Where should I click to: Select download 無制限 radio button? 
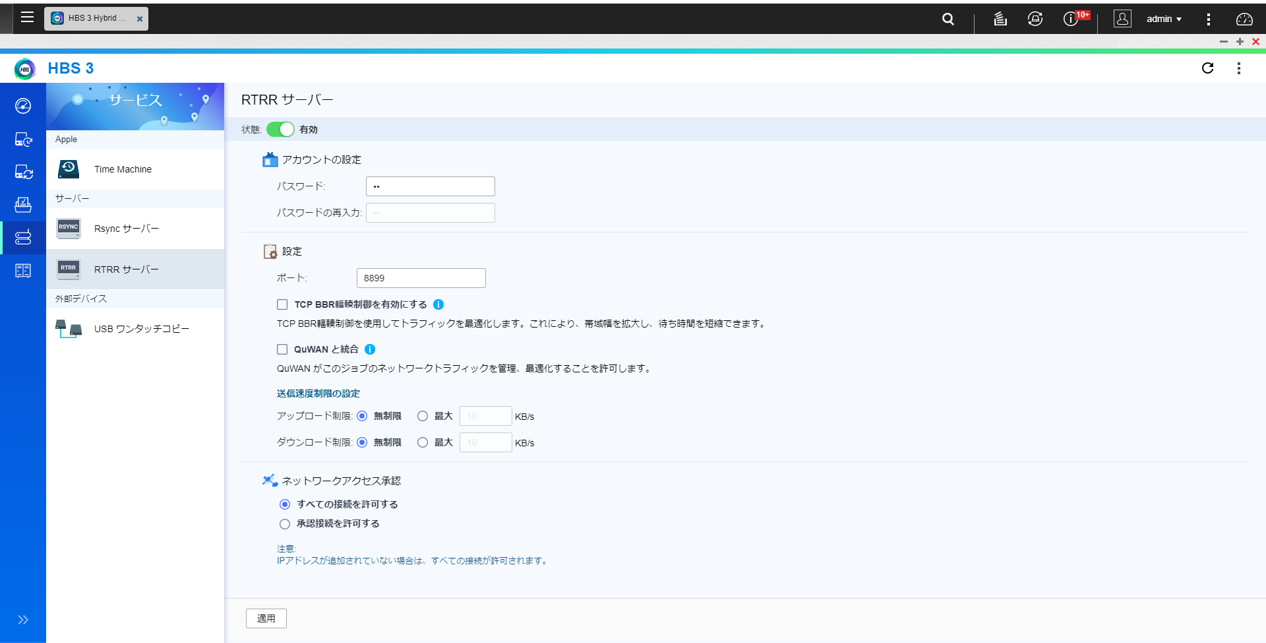coord(362,442)
